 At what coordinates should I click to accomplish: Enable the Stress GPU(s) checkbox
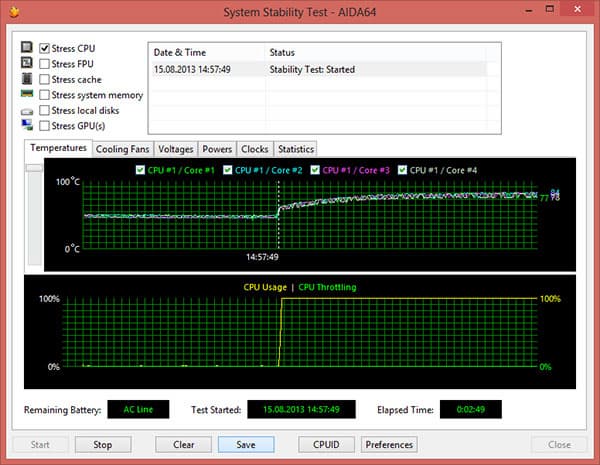[x=44, y=126]
